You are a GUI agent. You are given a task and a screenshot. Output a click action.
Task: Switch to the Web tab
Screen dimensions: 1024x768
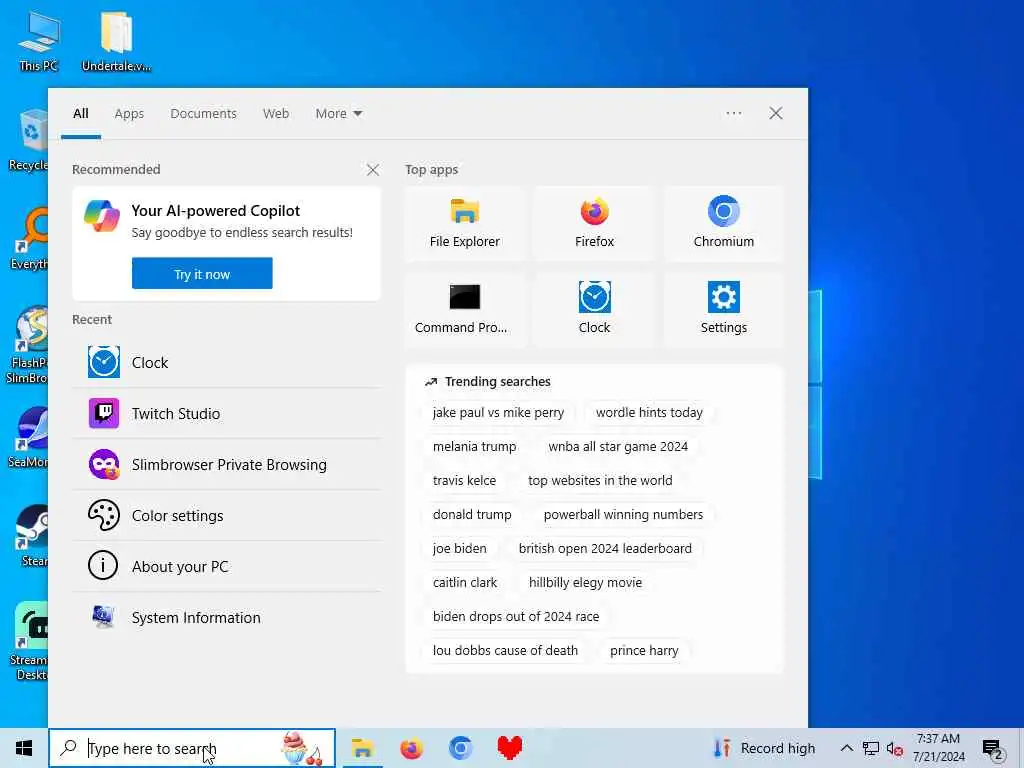tap(276, 114)
